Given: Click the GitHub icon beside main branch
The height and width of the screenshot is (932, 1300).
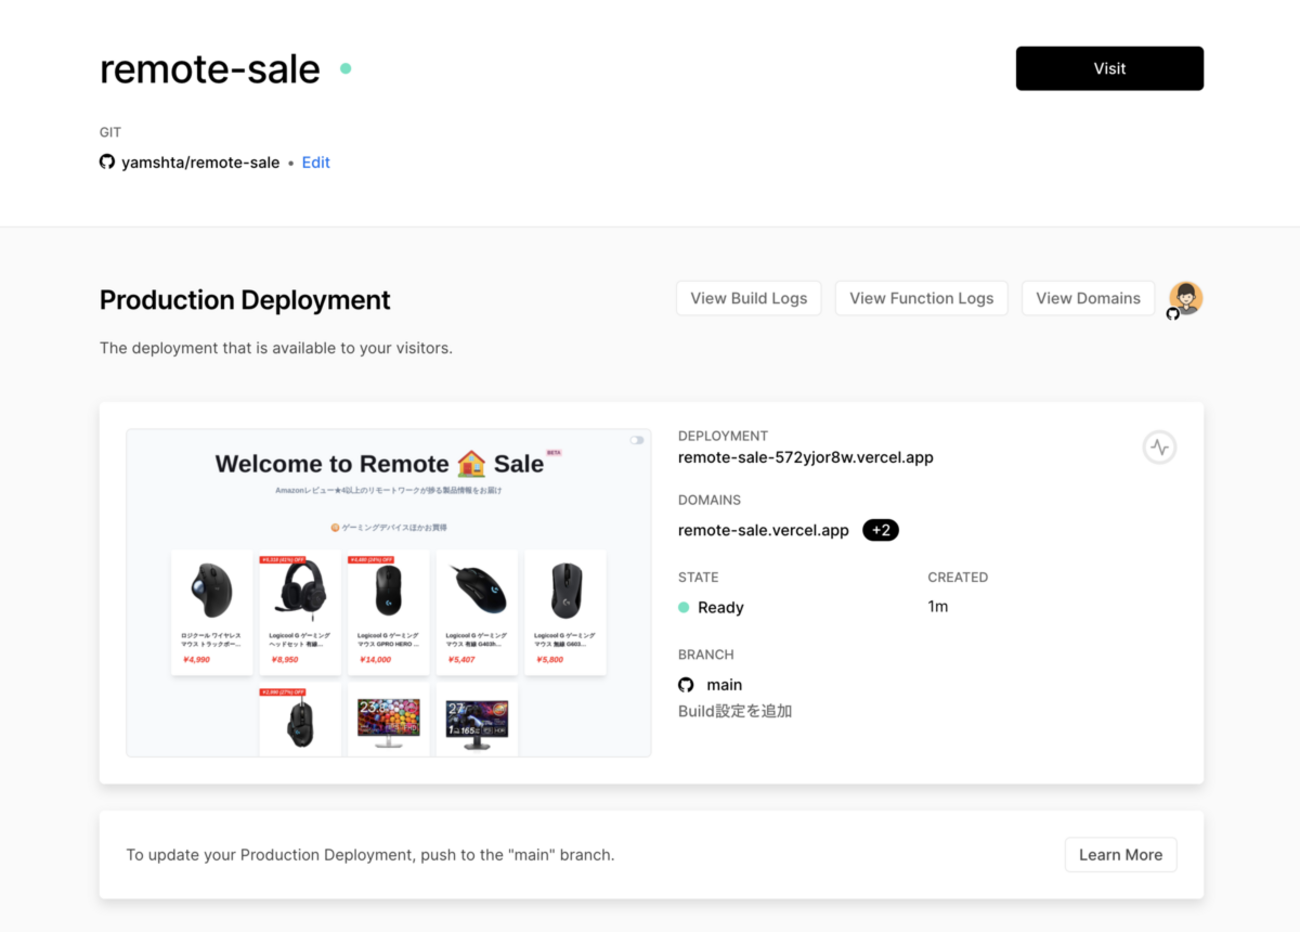Looking at the screenshot, I should 686,685.
